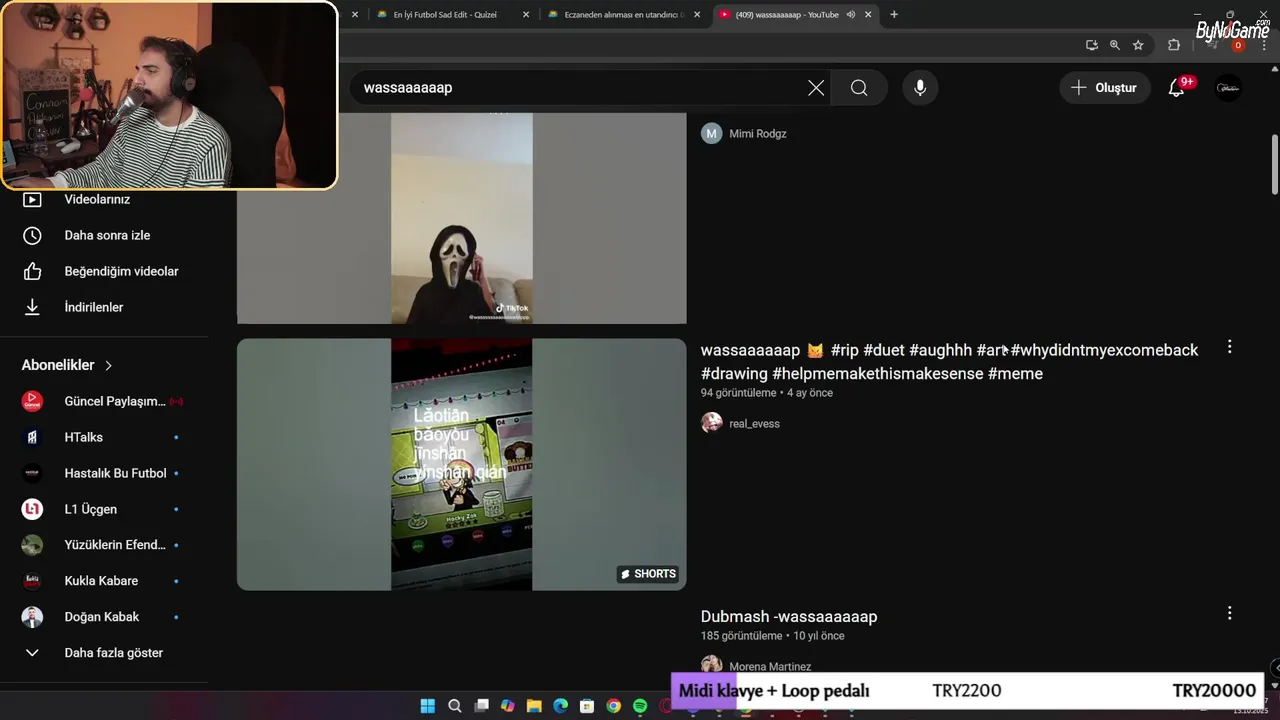1280x720 pixels.
Task: Expand Daha fazla göster subscriptions
Action: click(113, 653)
